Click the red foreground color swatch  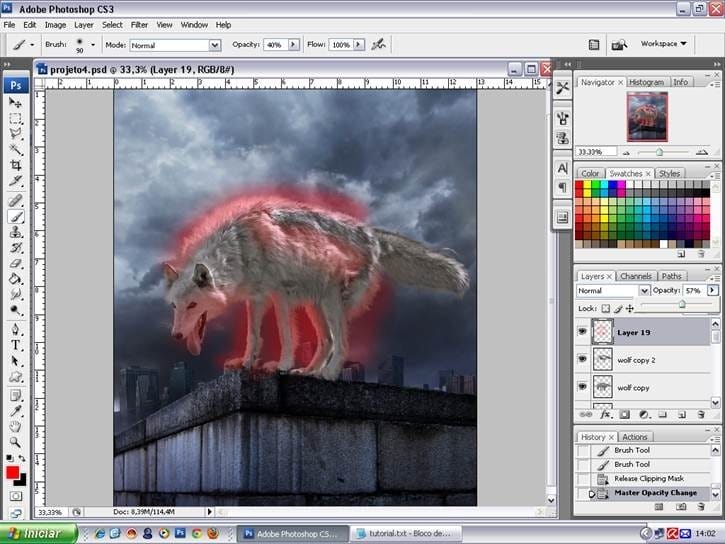[x=12, y=472]
